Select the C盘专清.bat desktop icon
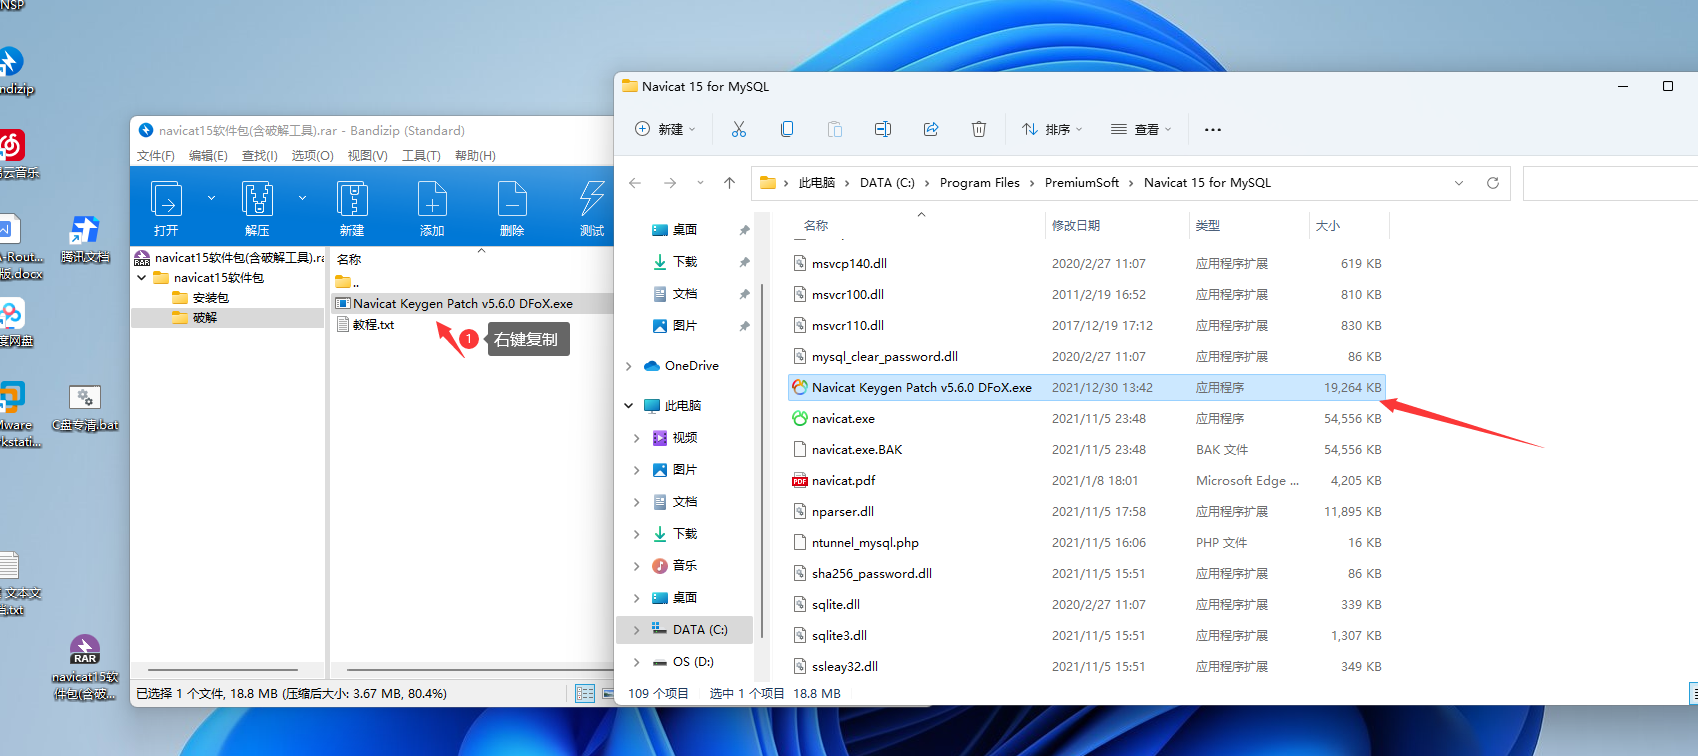Viewport: 1698px width, 756px height. click(x=85, y=408)
